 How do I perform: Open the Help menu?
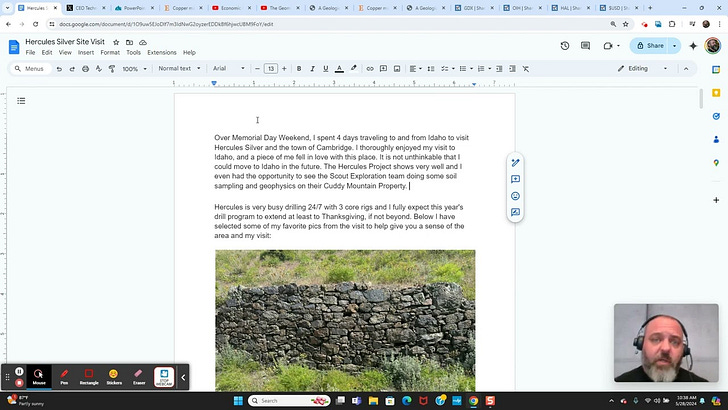[189, 52]
